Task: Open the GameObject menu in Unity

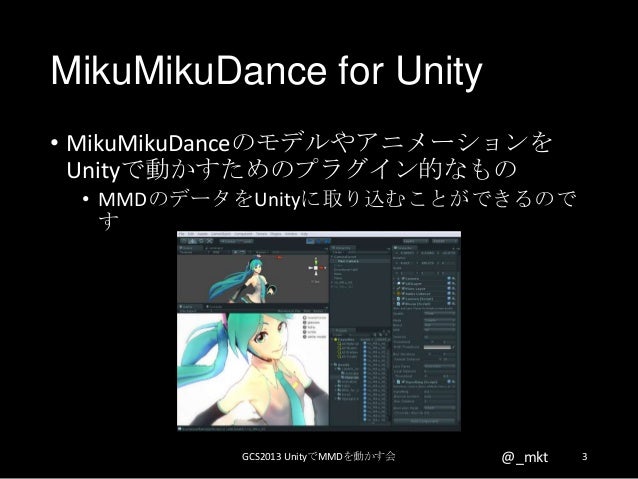Action: [x=221, y=234]
